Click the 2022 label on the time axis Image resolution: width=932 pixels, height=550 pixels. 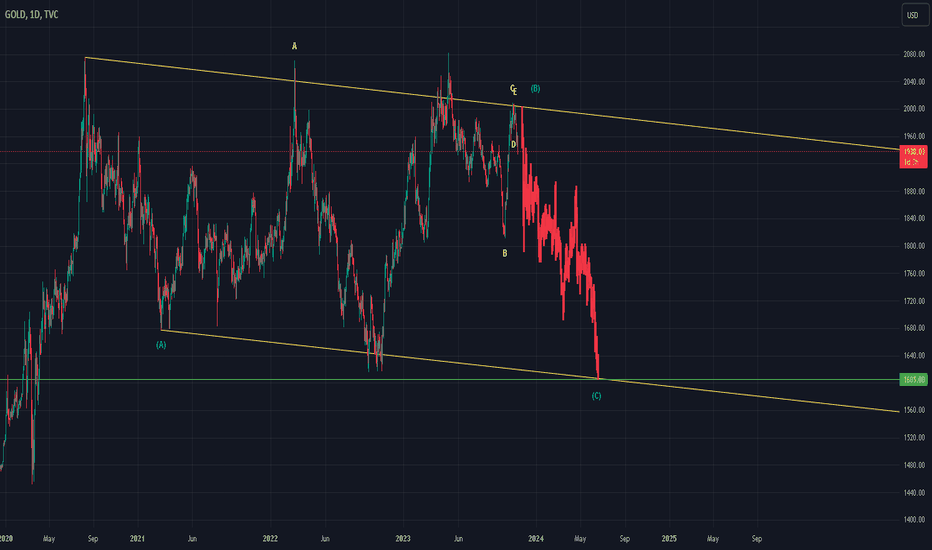270,539
